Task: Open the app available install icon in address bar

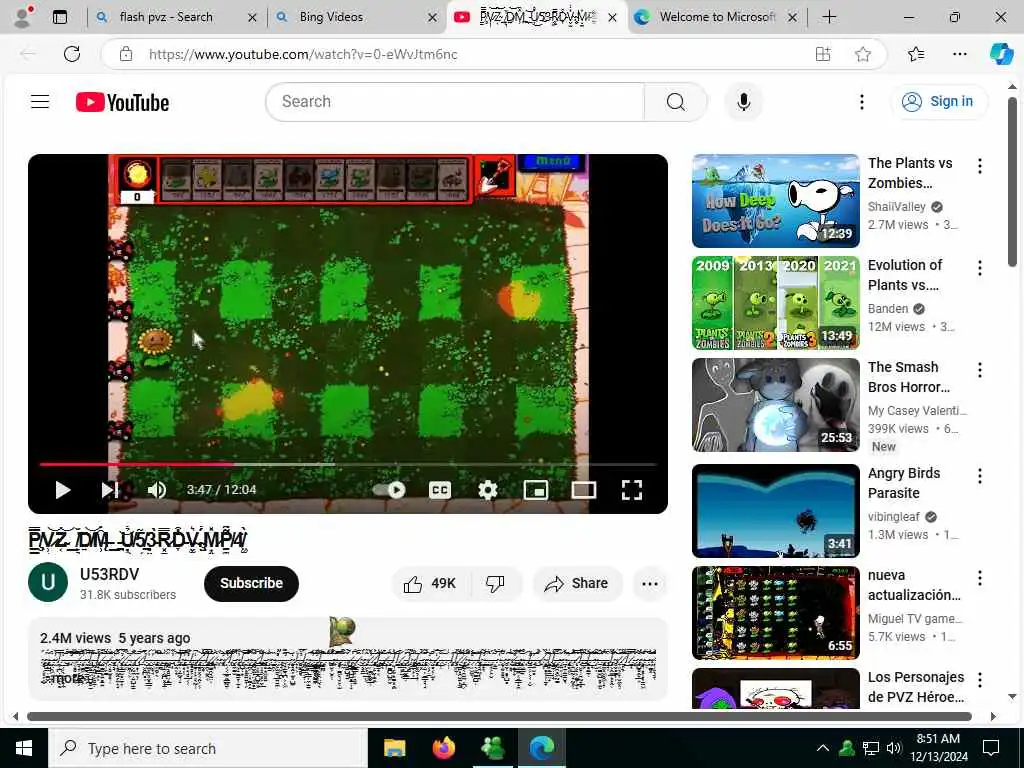Action: [823, 54]
